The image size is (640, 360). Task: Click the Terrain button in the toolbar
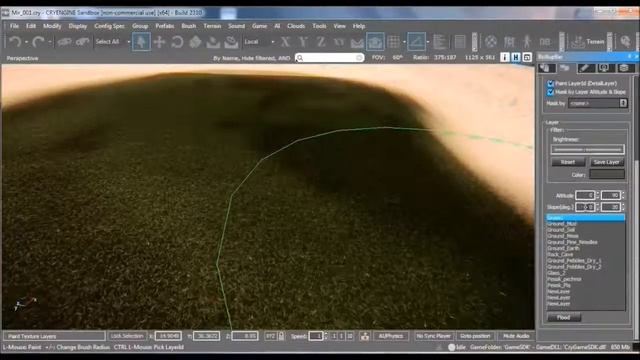point(588,42)
